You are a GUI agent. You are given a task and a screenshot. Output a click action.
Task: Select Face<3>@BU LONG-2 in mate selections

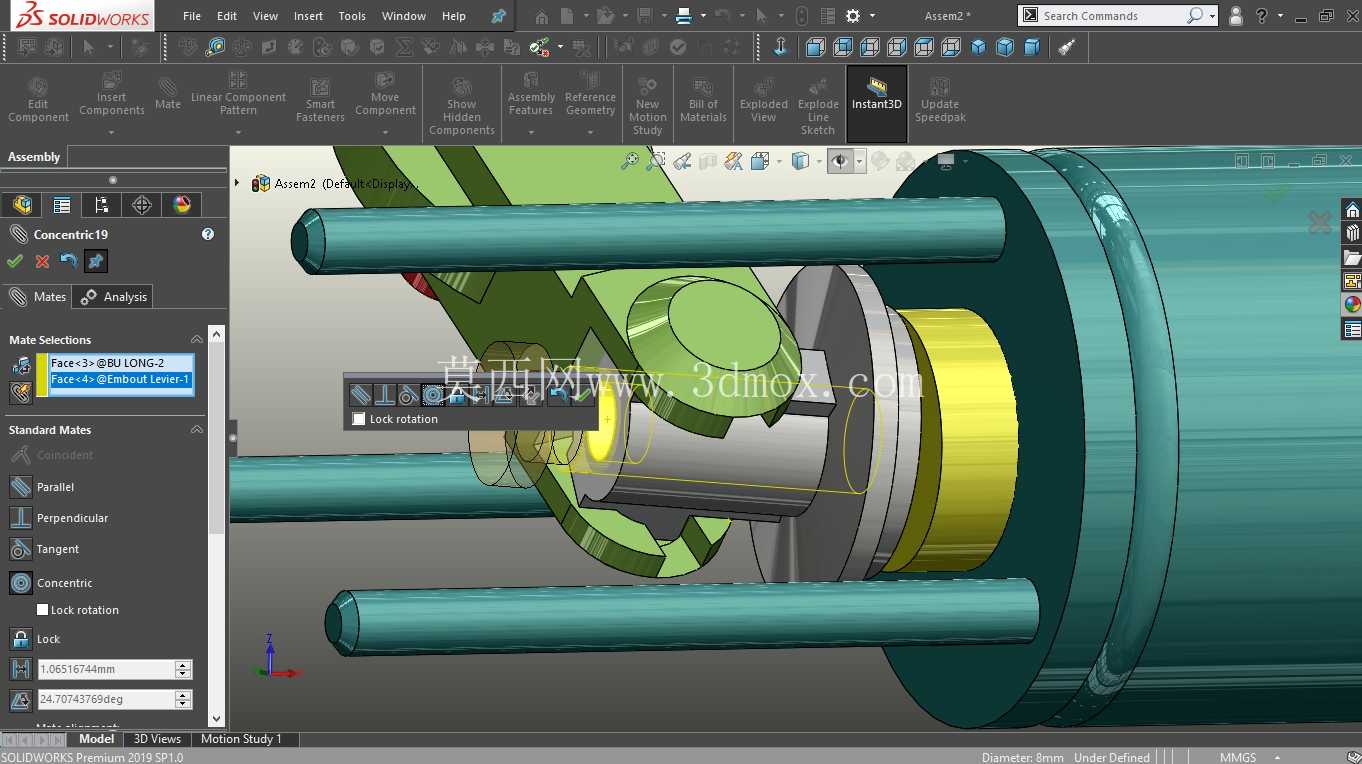(x=121, y=363)
